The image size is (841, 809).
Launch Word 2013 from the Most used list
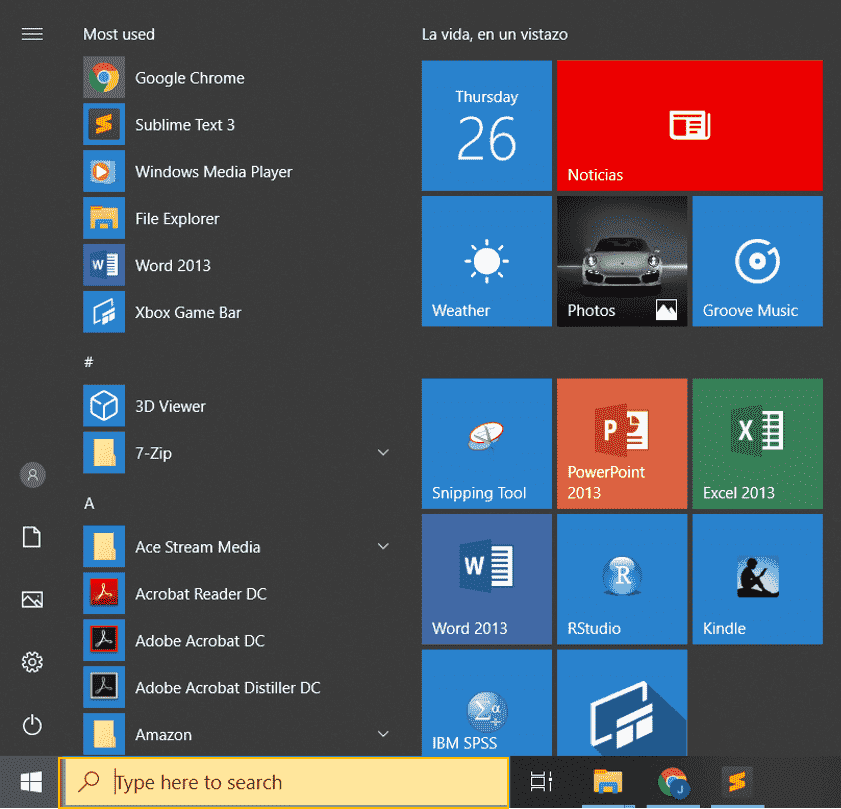239,265
